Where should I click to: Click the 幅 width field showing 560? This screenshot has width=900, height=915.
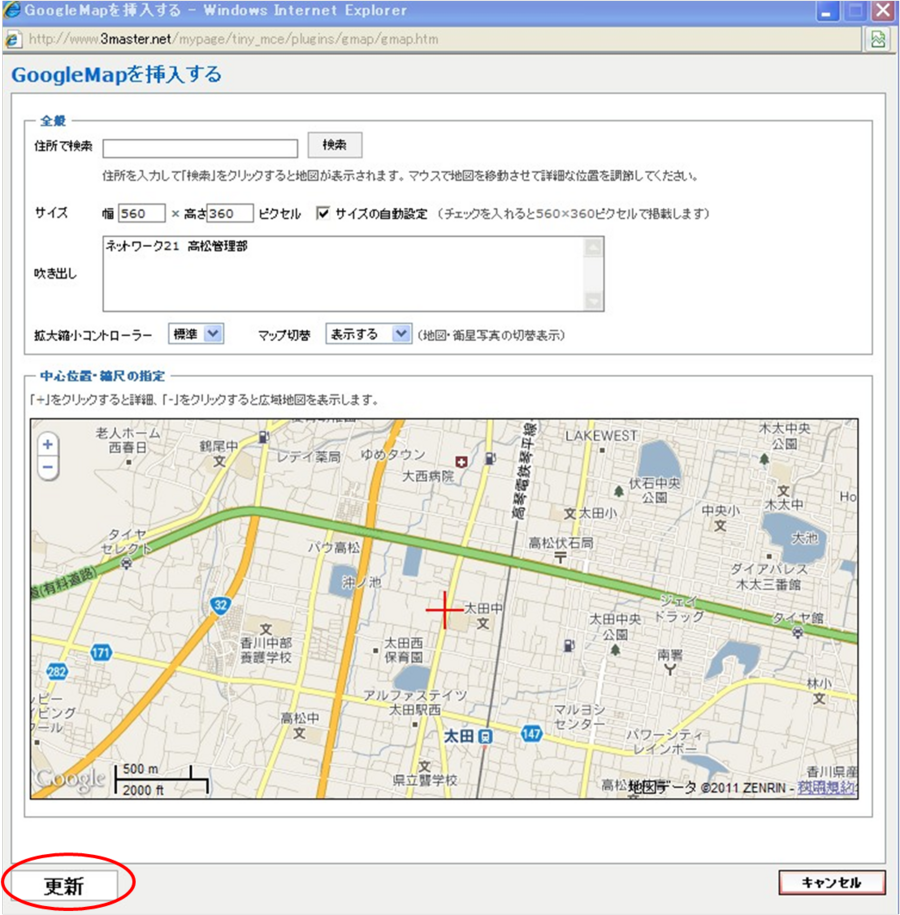point(142,214)
